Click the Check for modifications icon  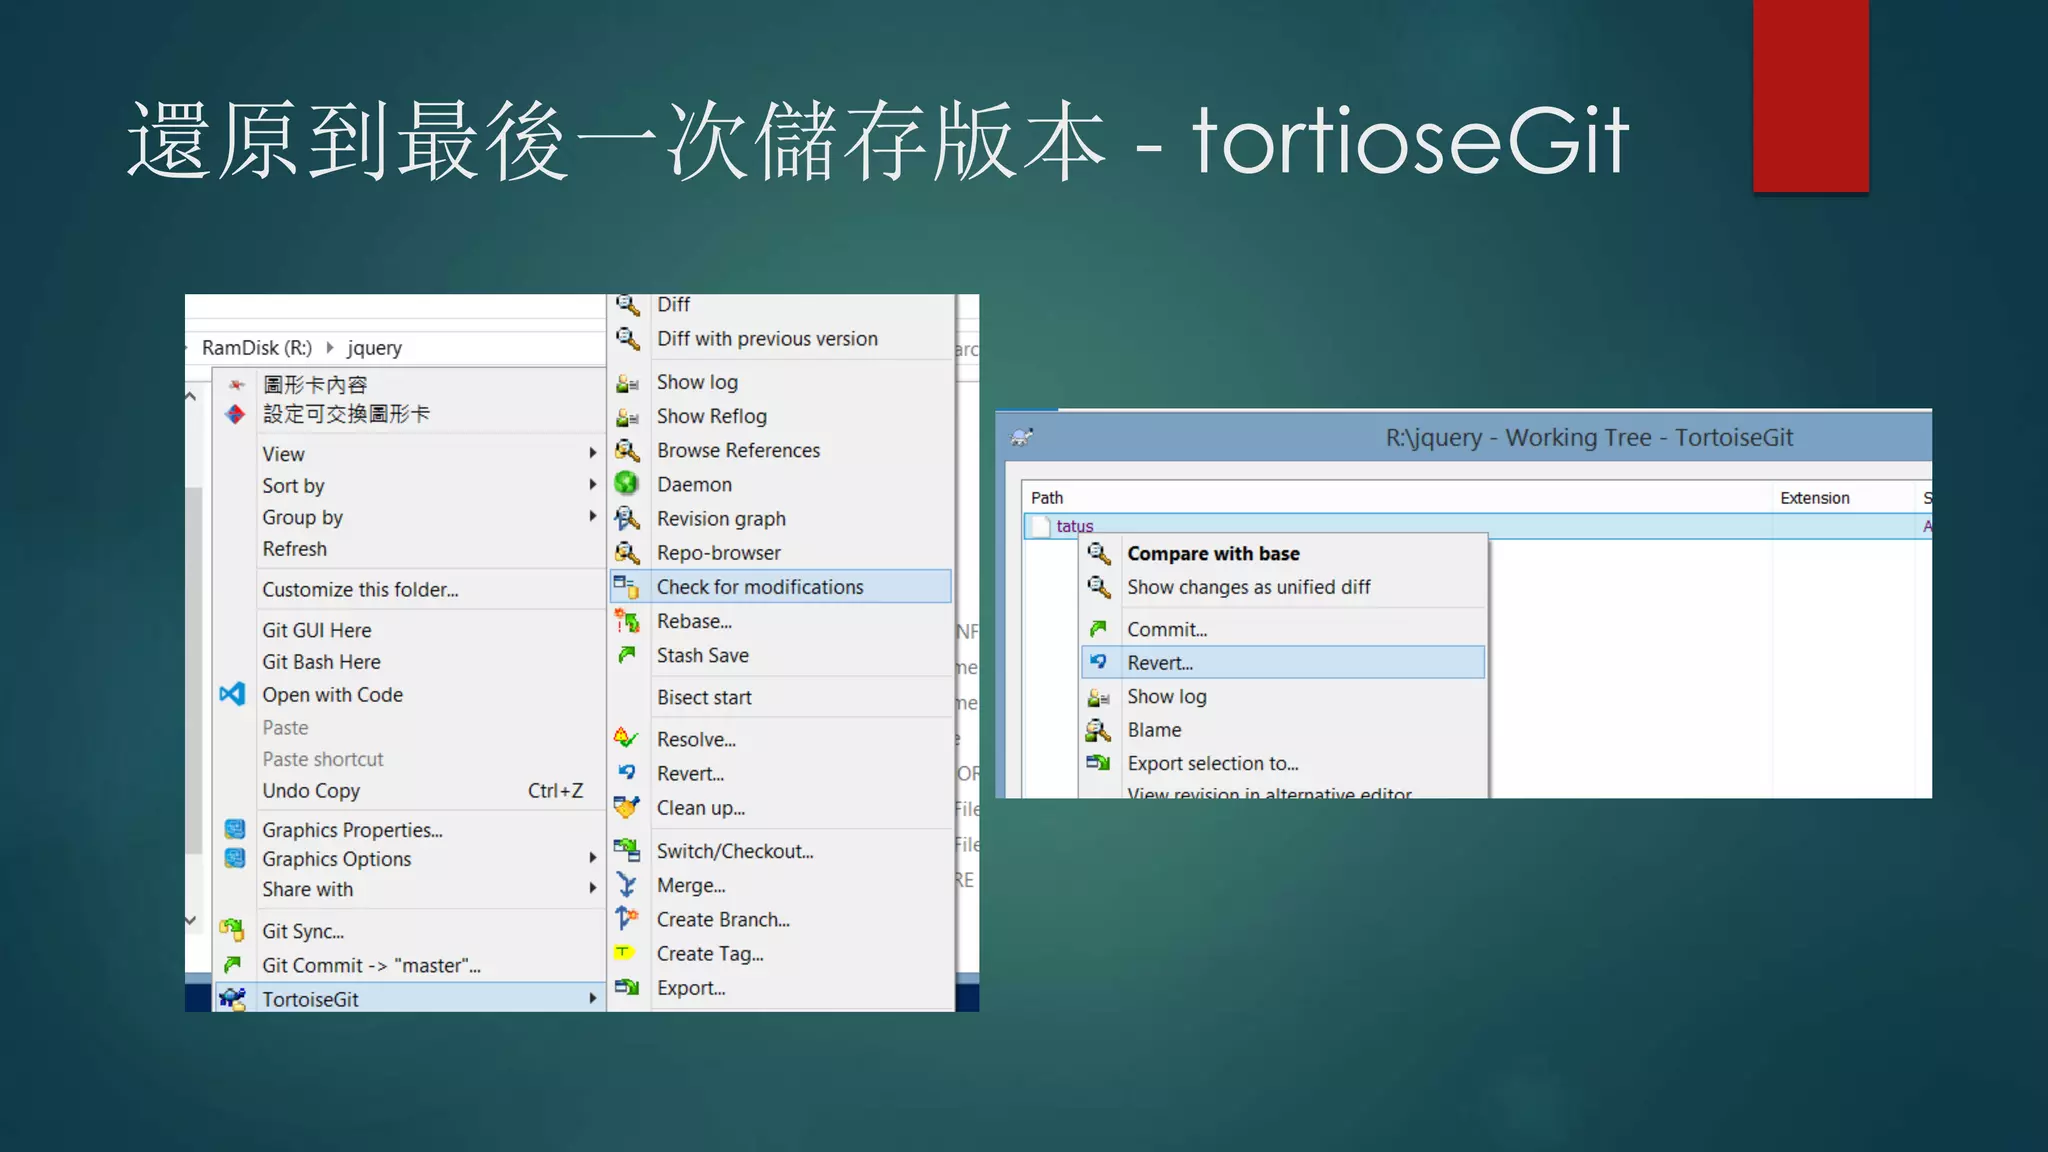[627, 587]
